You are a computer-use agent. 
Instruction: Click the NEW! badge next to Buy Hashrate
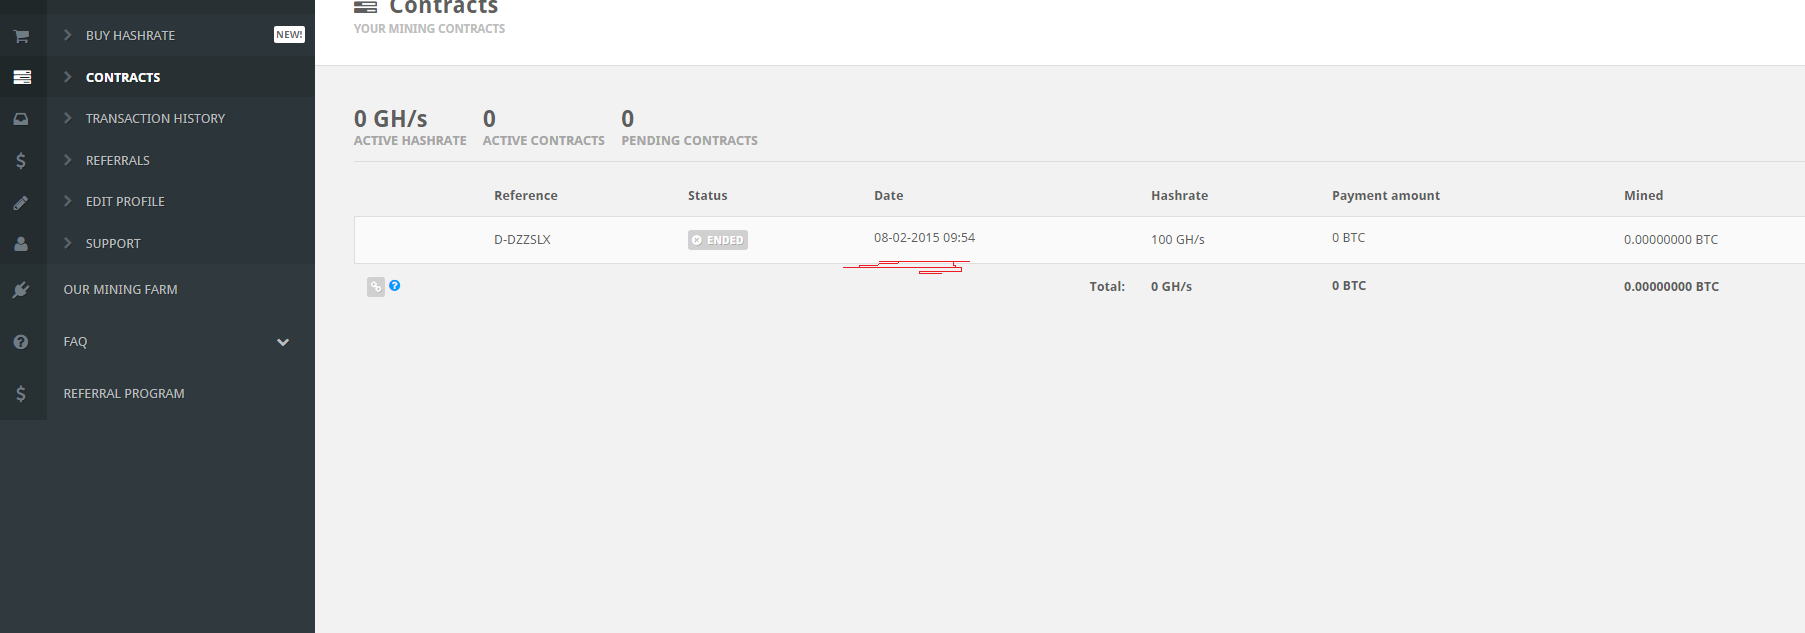click(x=289, y=34)
